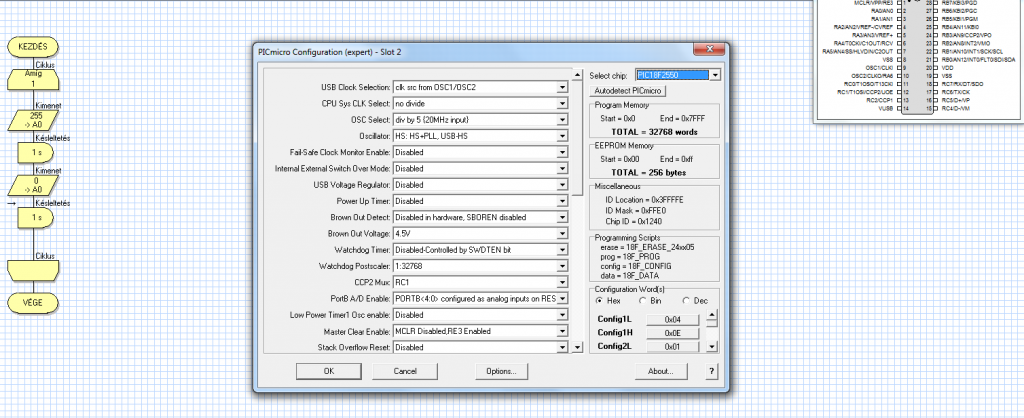Select the 0 -> A0 output block
Screen dimensions: 1024x418
(33, 185)
